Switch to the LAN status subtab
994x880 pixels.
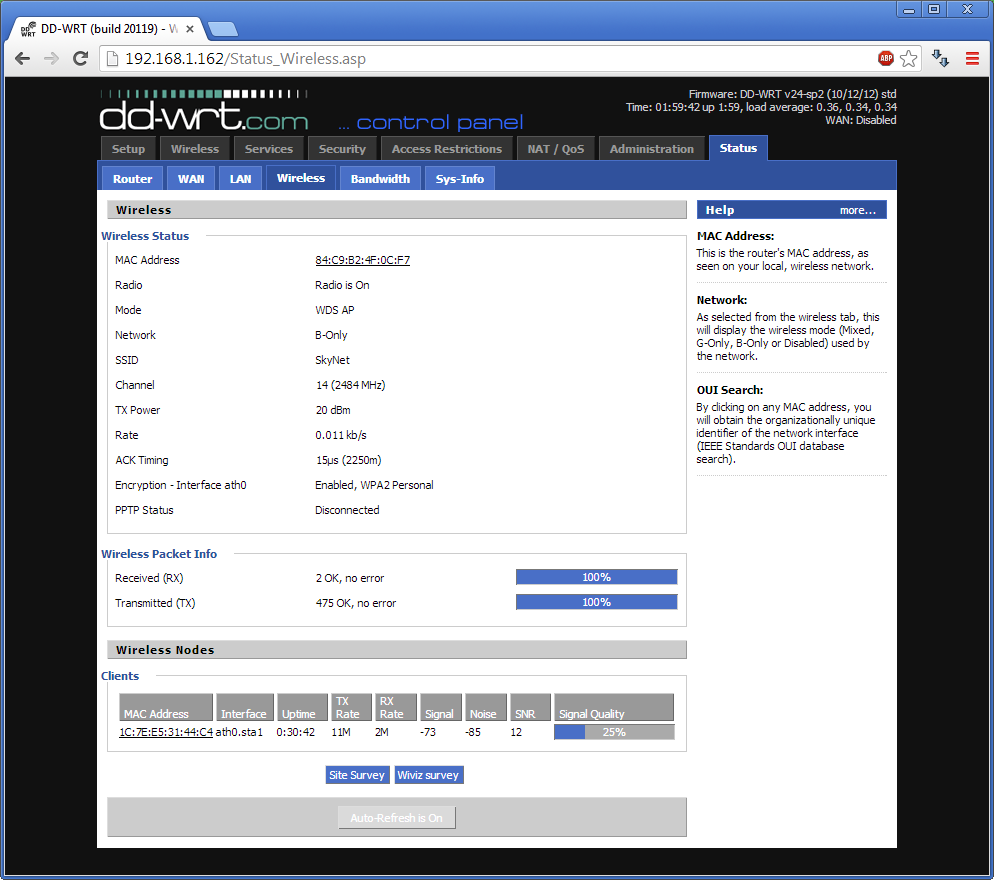240,179
